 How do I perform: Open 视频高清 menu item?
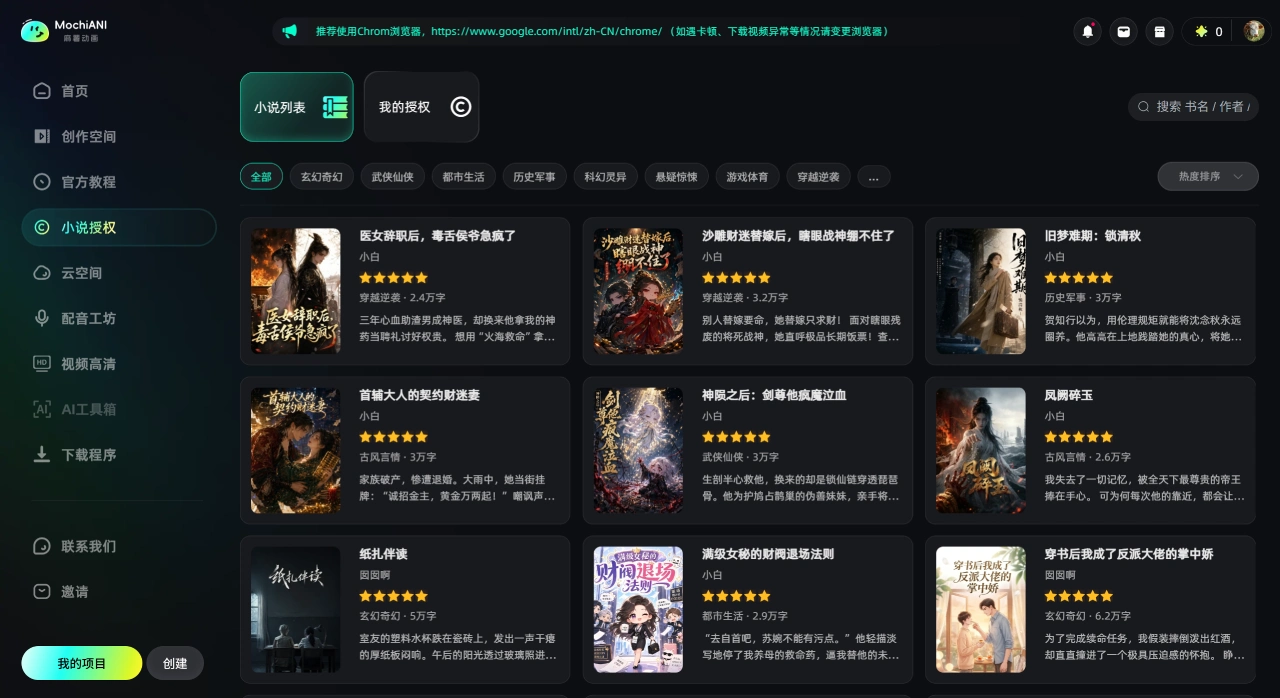click(118, 363)
